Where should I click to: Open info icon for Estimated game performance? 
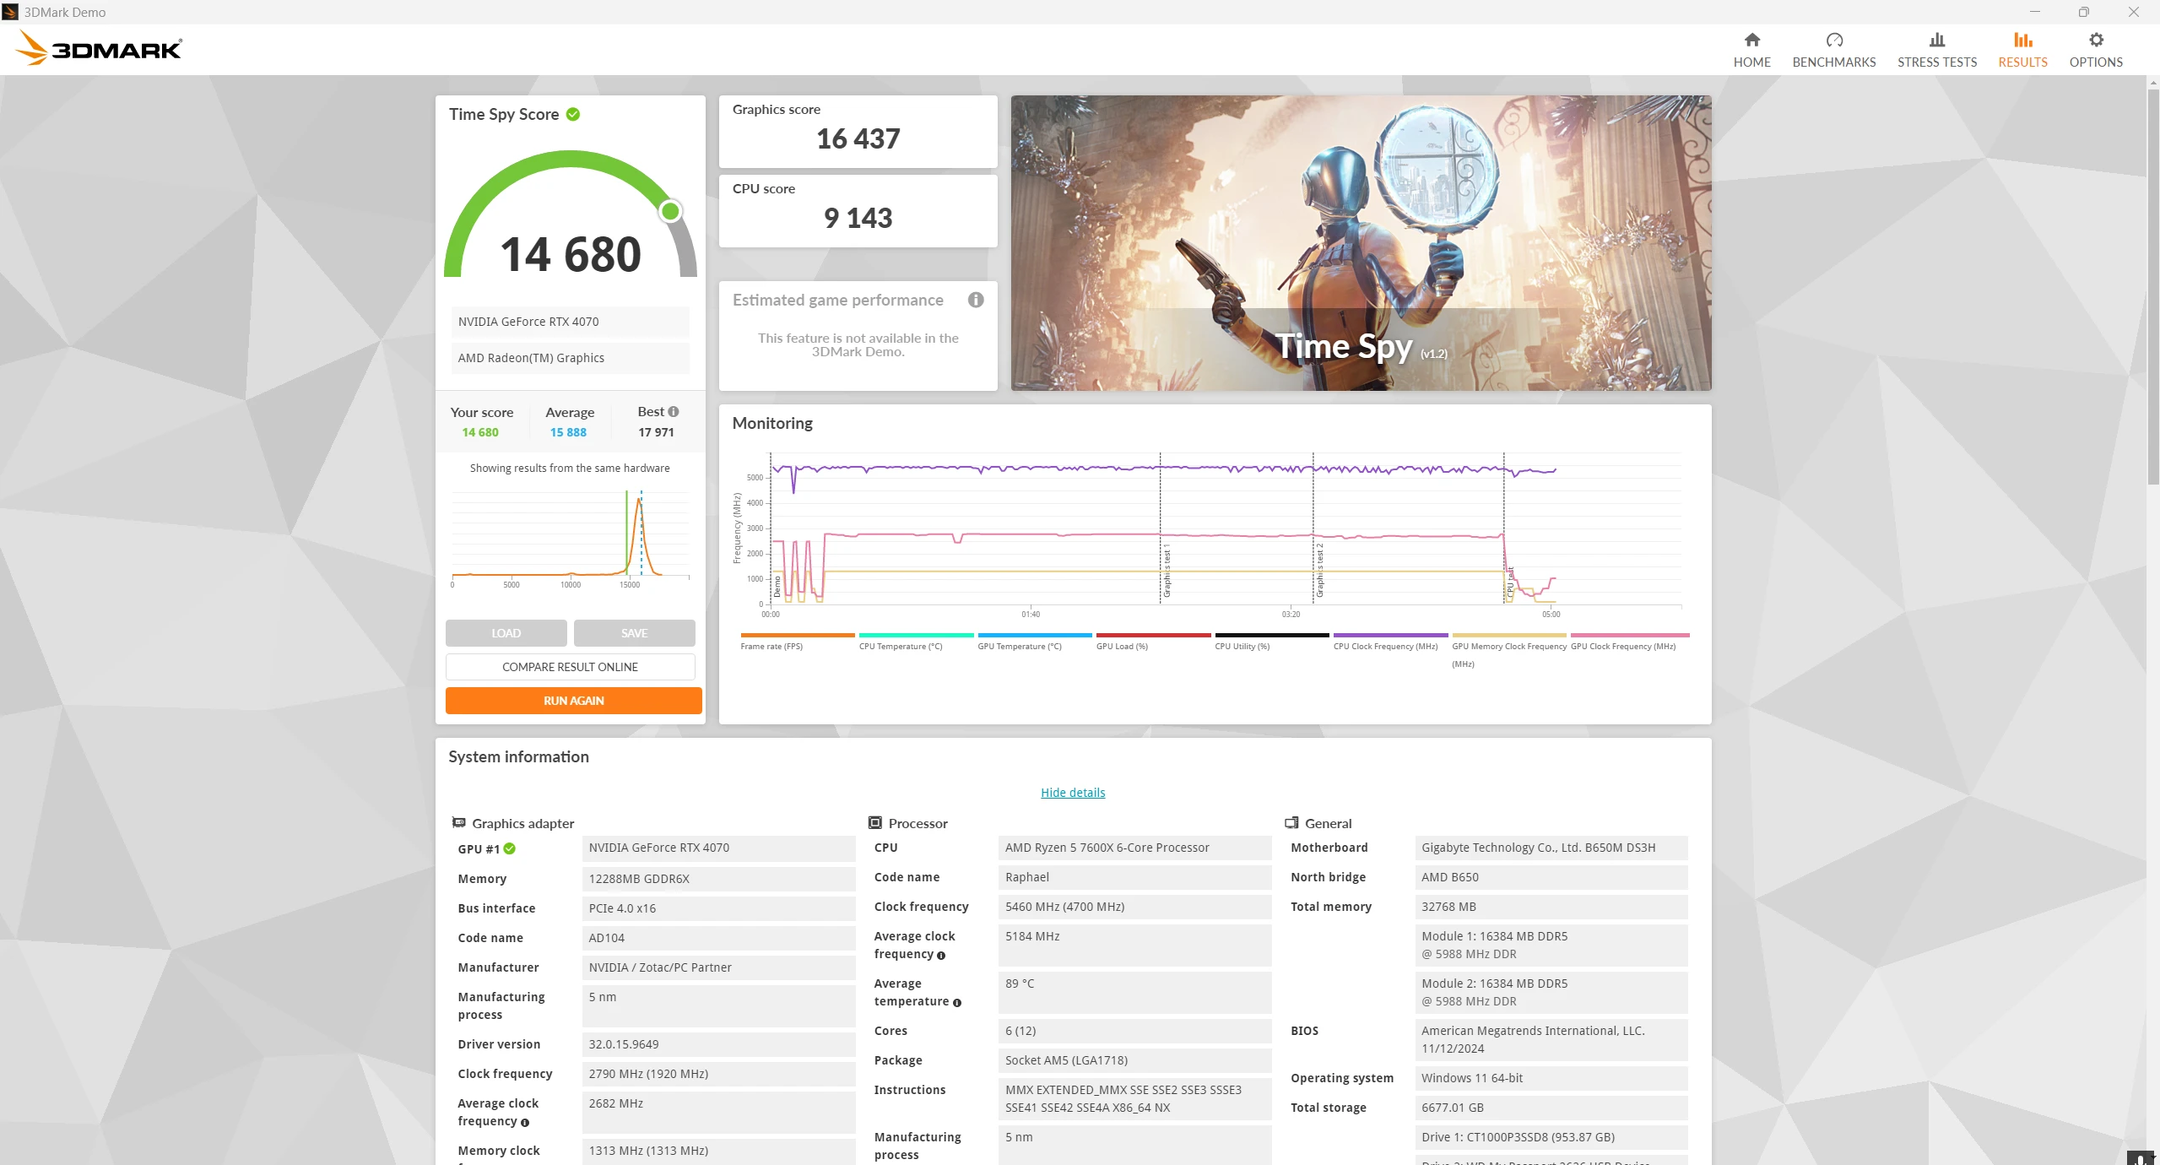(x=975, y=300)
